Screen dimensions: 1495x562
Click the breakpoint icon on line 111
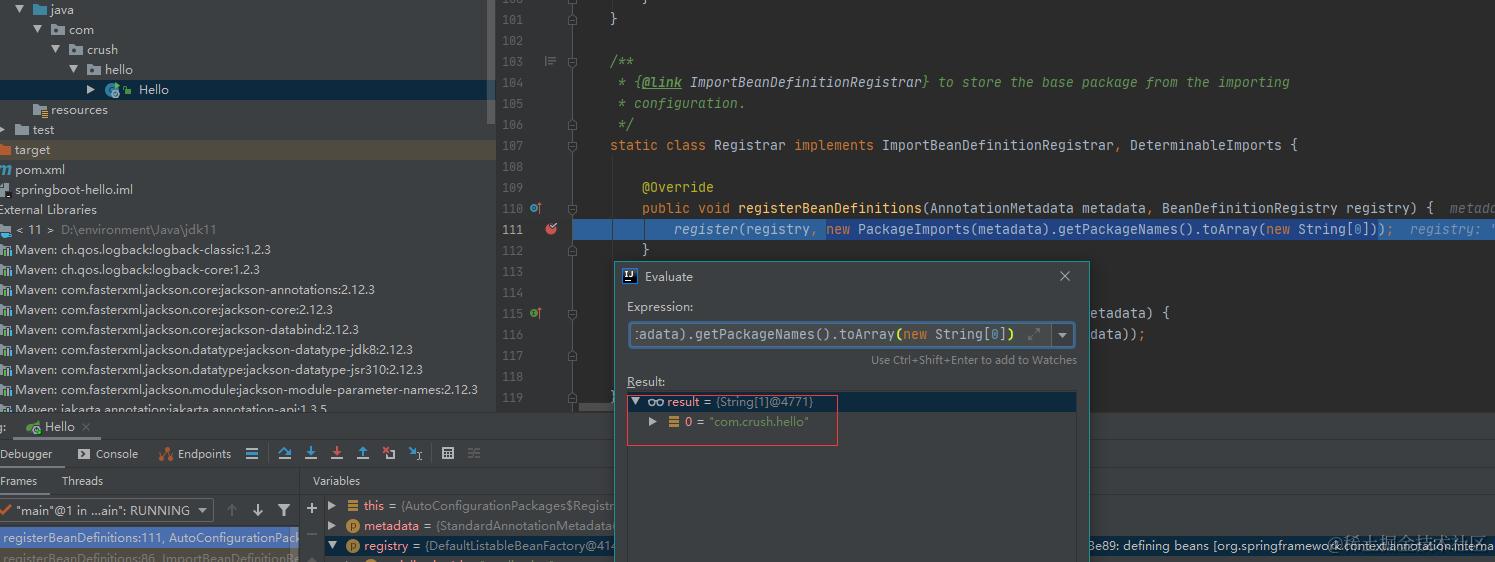tap(551, 229)
